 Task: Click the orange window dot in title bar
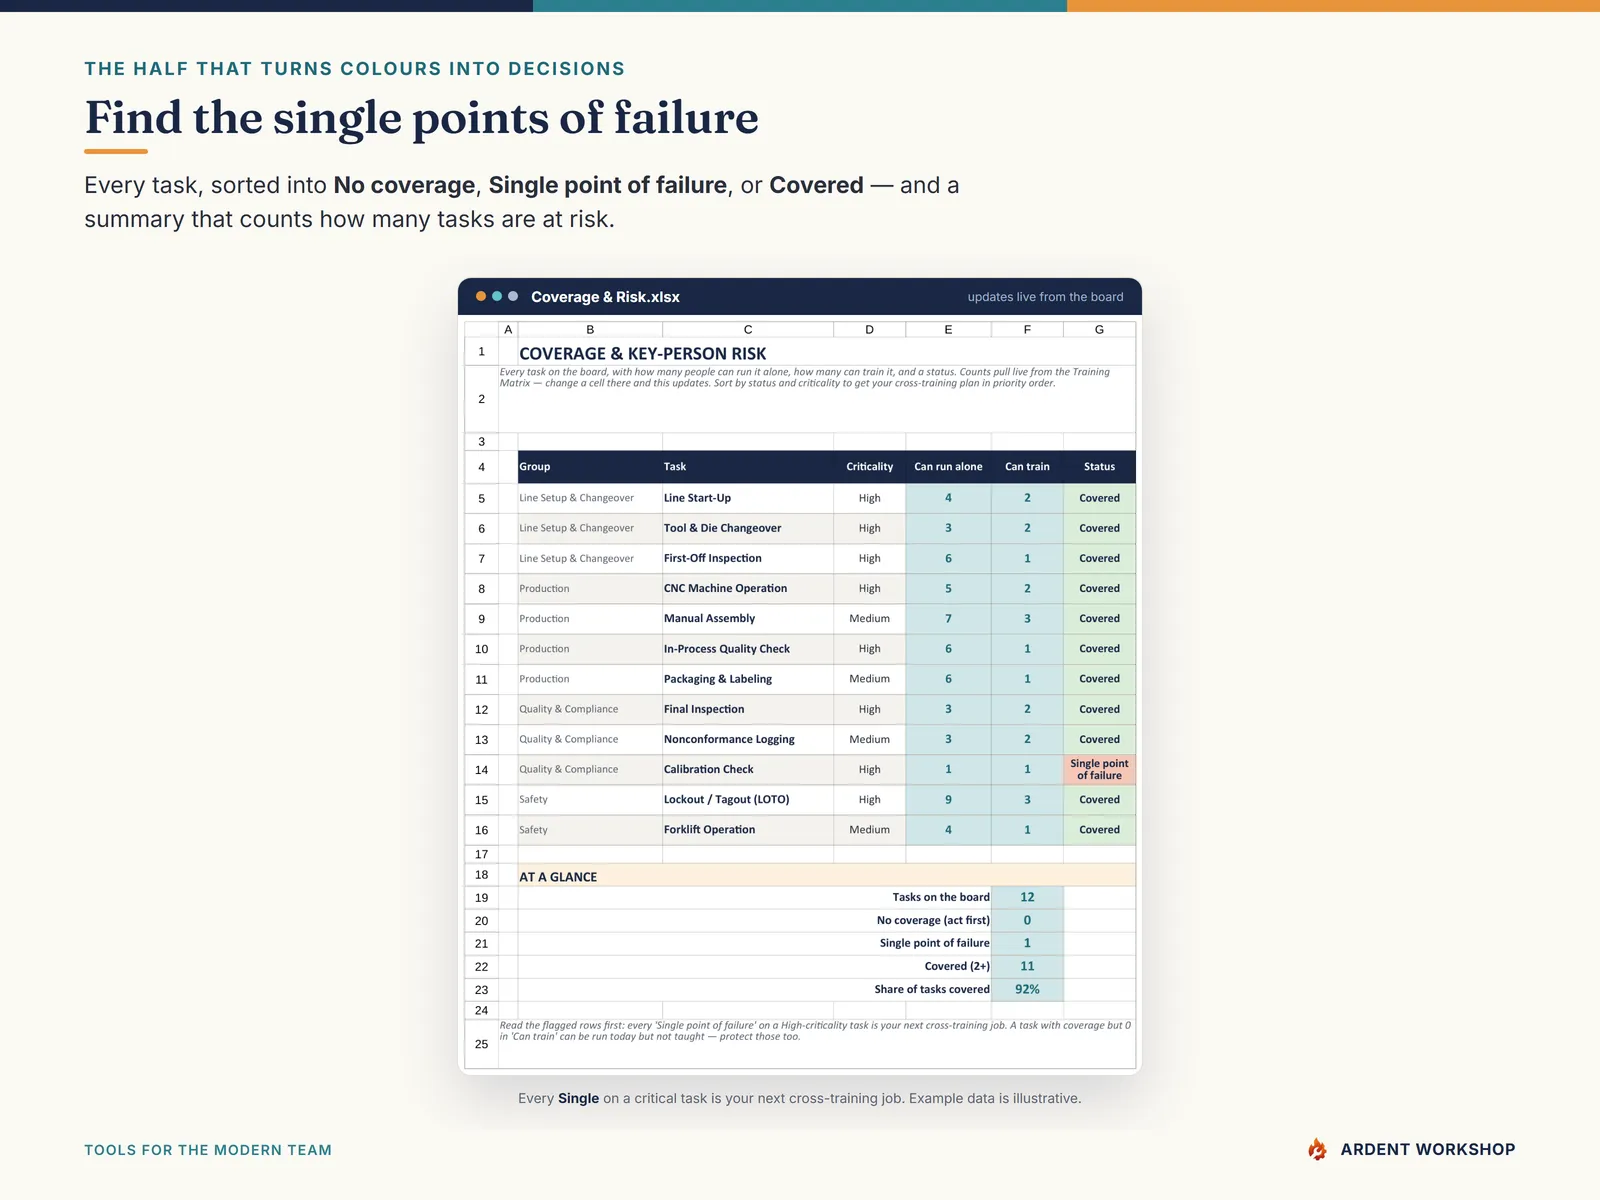coord(481,296)
